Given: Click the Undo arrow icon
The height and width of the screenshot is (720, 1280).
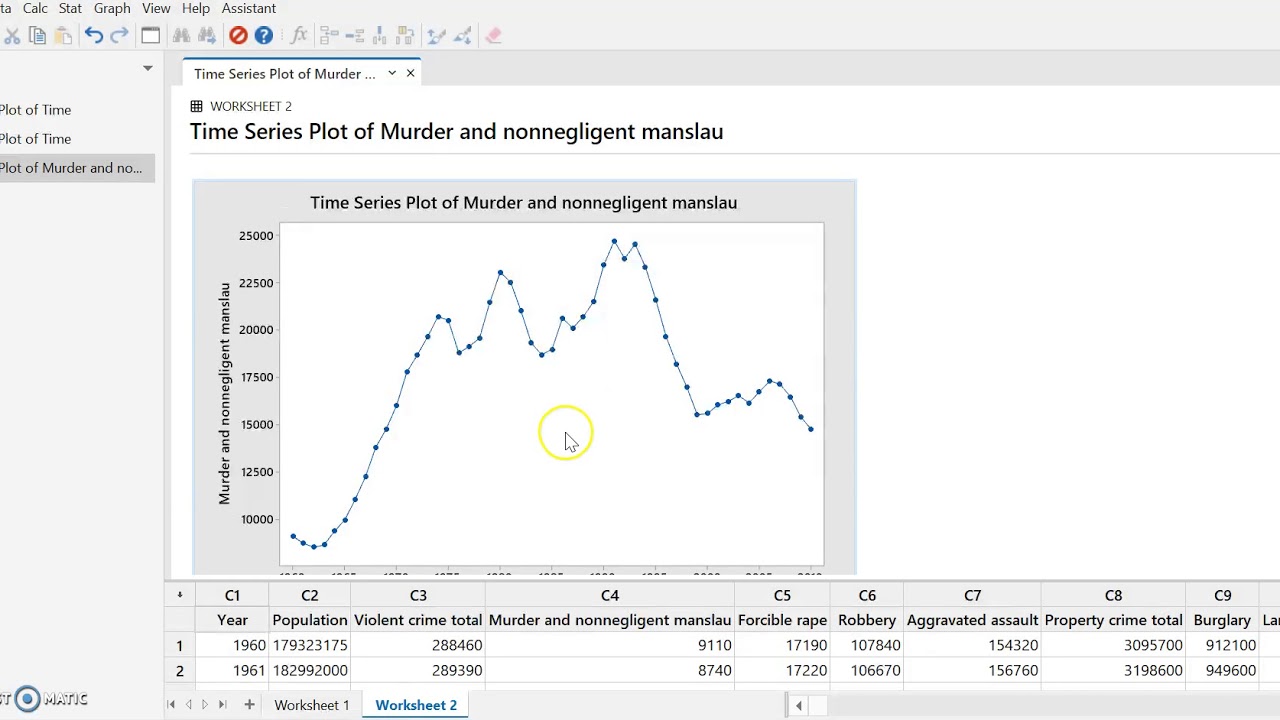Looking at the screenshot, I should point(94,36).
